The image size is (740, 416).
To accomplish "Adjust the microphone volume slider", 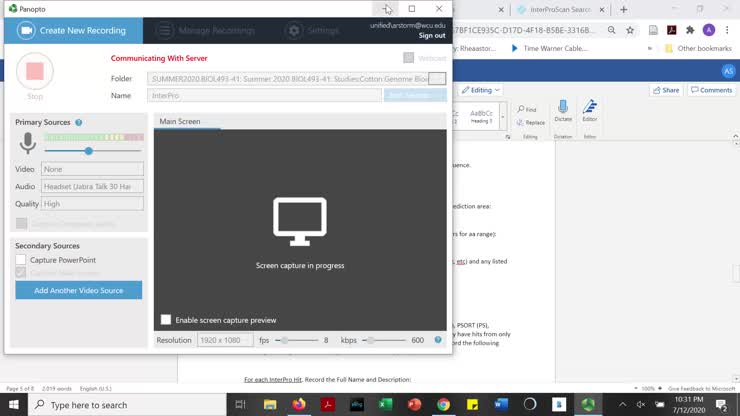I will click(x=89, y=151).
